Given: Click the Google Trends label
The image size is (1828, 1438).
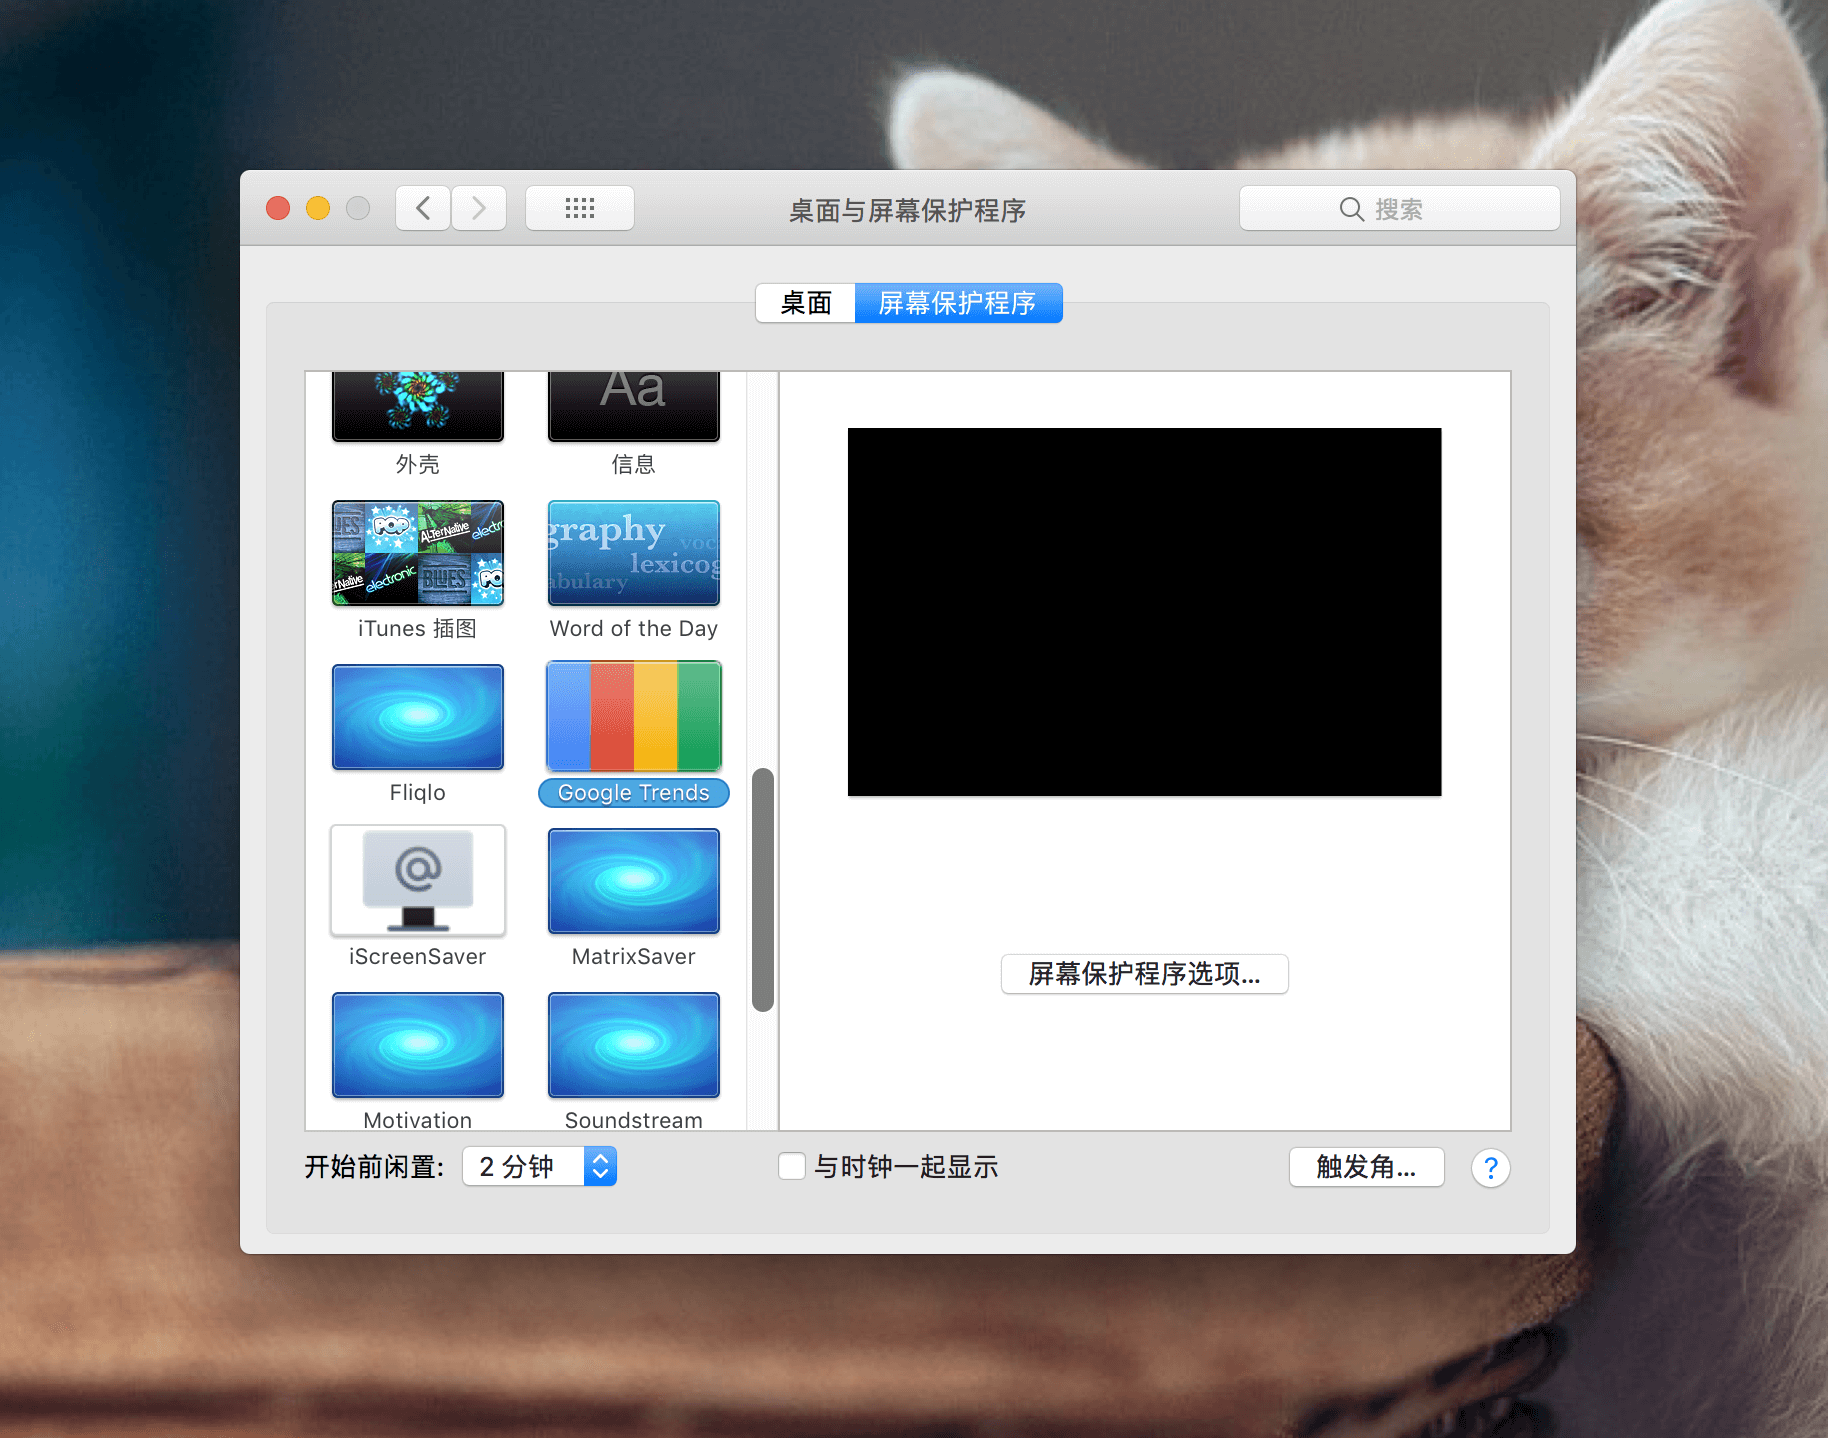Looking at the screenshot, I should coord(634,793).
